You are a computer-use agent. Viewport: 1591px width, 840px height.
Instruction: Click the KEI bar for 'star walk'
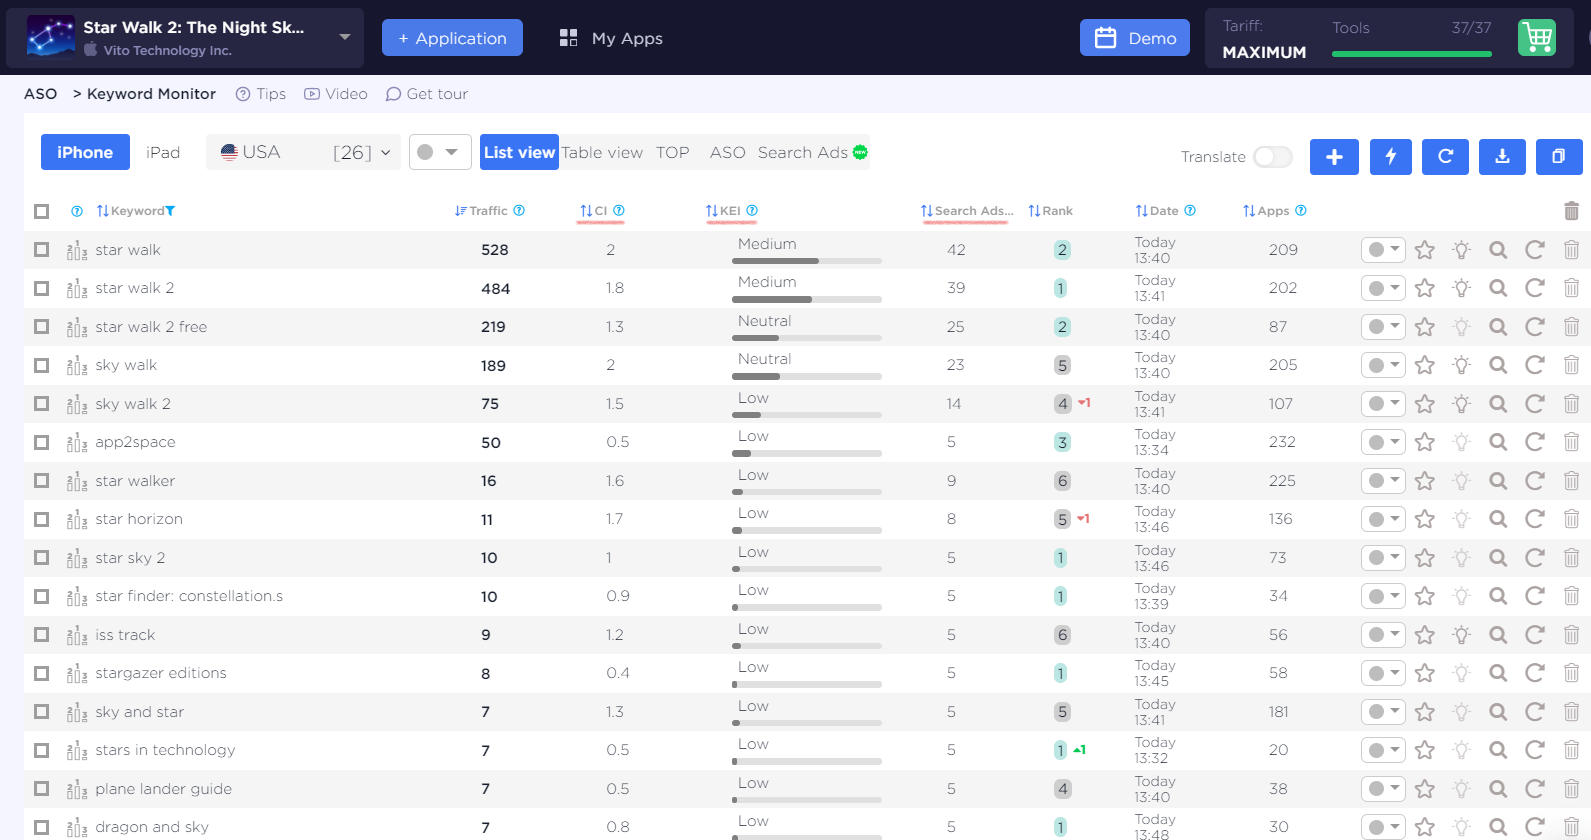807,261
